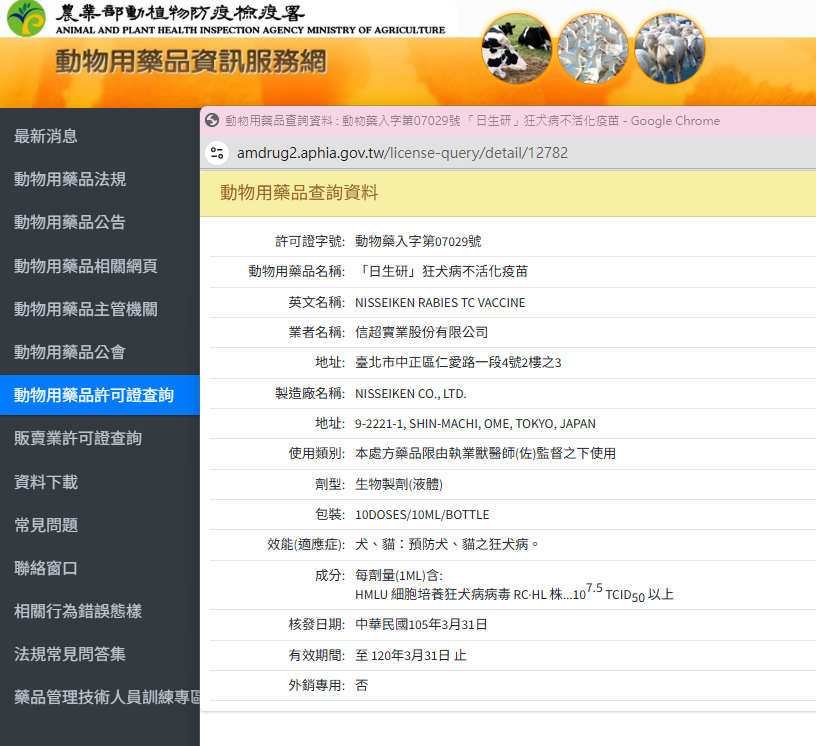Click the cows circular photo
816x746 pixels.
pyautogui.click(x=516, y=49)
